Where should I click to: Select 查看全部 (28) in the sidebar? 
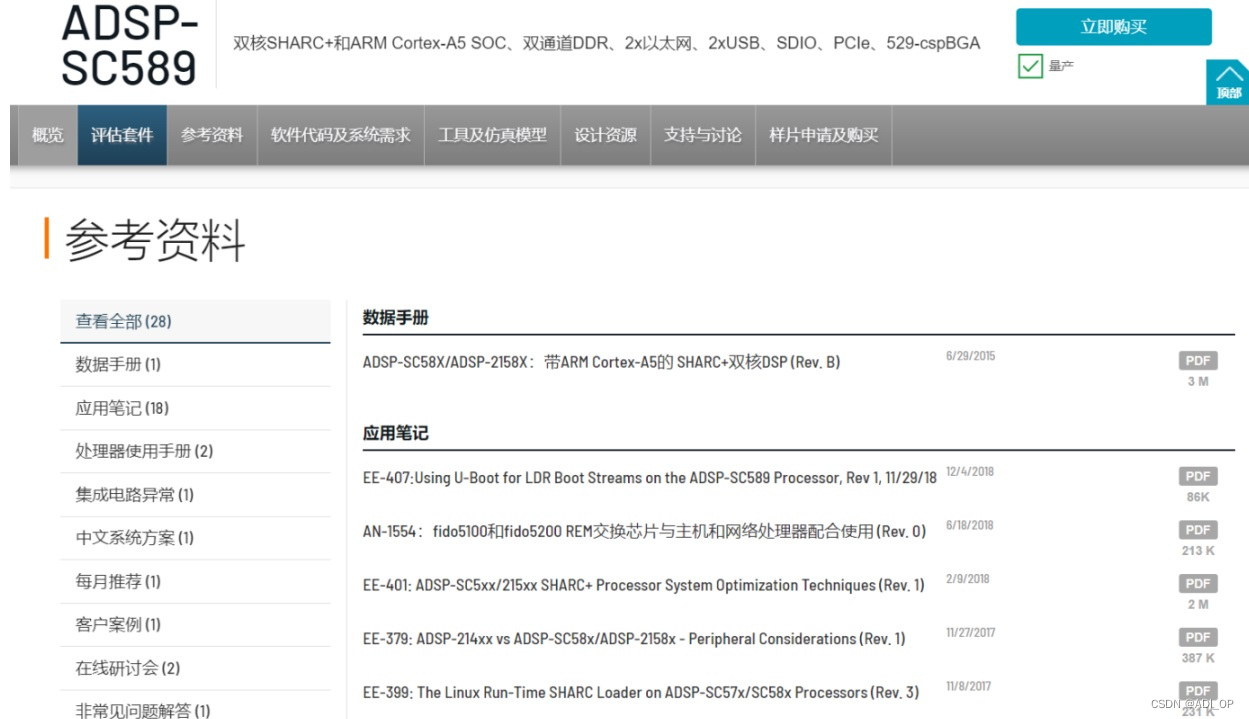click(x=195, y=321)
